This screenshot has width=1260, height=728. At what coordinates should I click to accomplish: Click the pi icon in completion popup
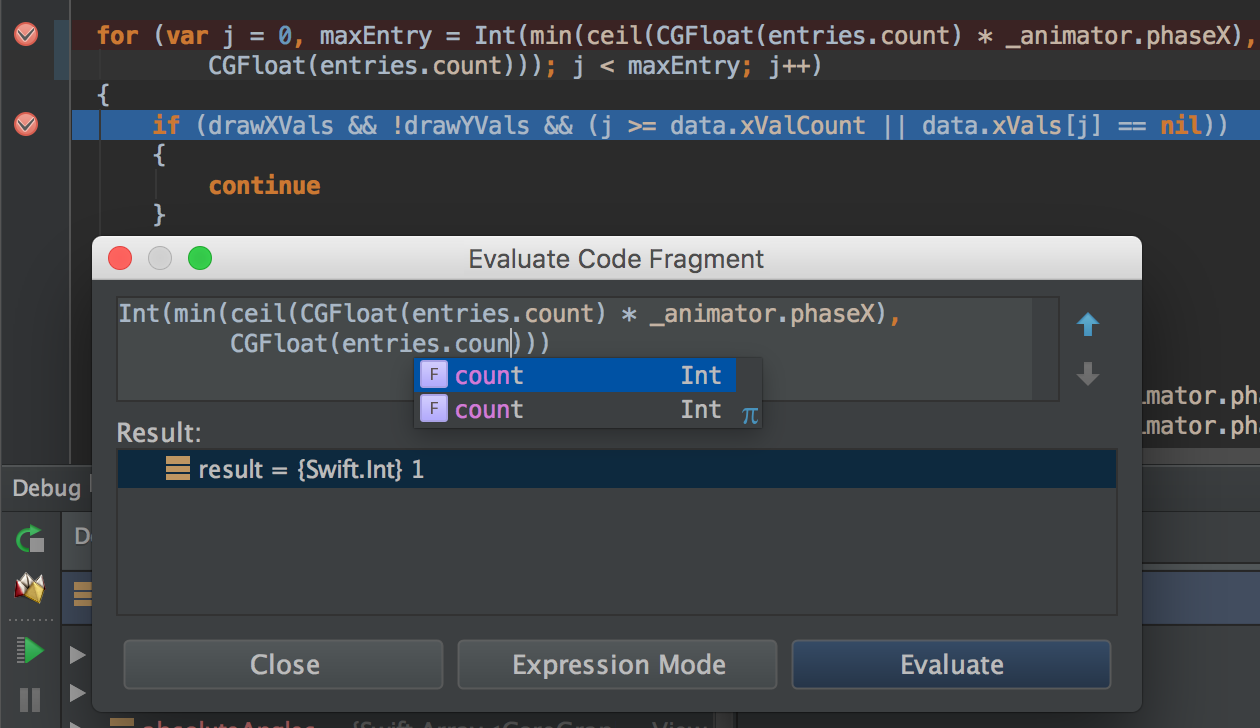click(750, 414)
